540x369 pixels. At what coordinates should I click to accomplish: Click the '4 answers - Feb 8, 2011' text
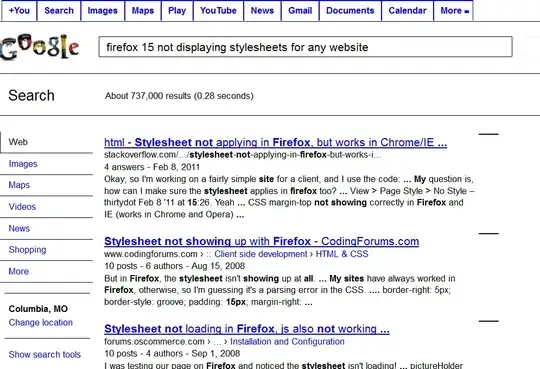(x=152, y=167)
